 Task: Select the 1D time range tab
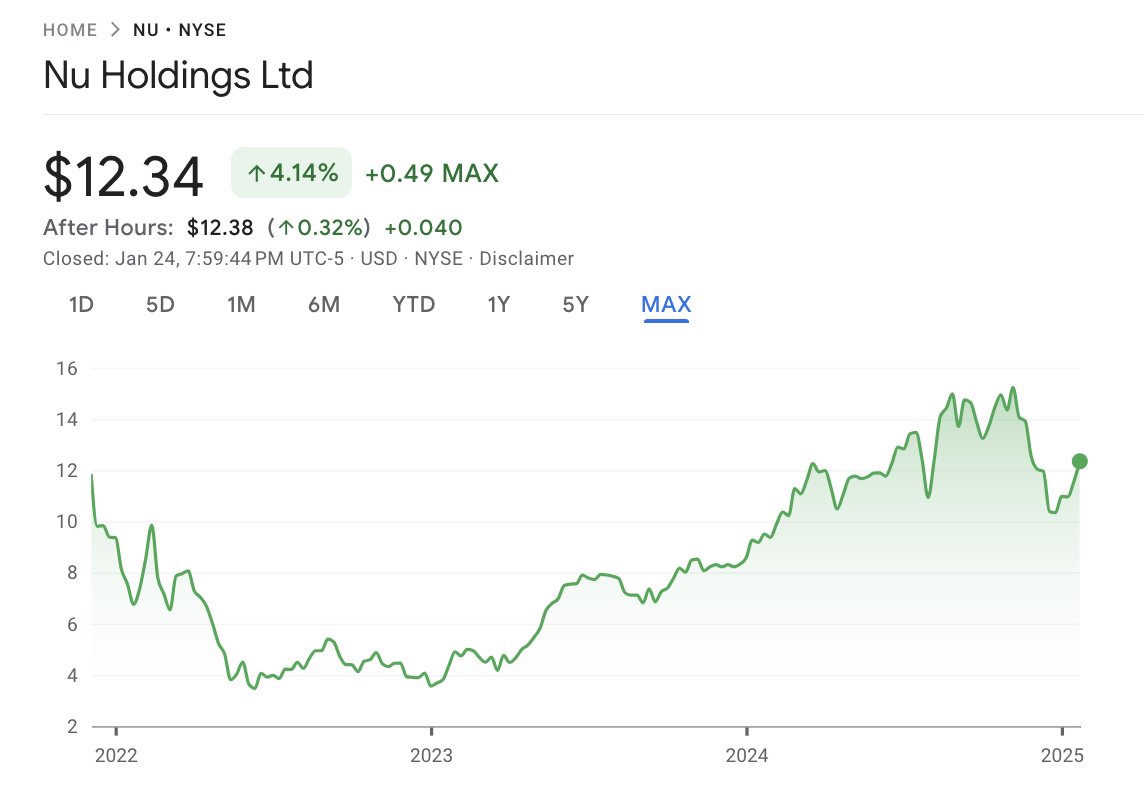pyautogui.click(x=81, y=304)
